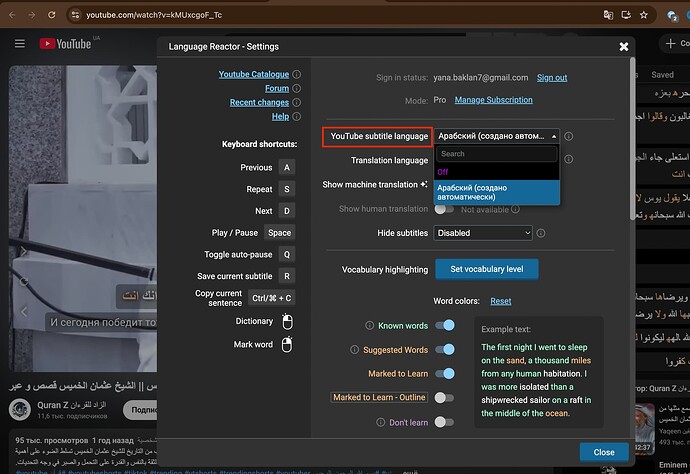Click info icon for Translation language
This screenshot has width=690, height=474.
click(569, 159)
